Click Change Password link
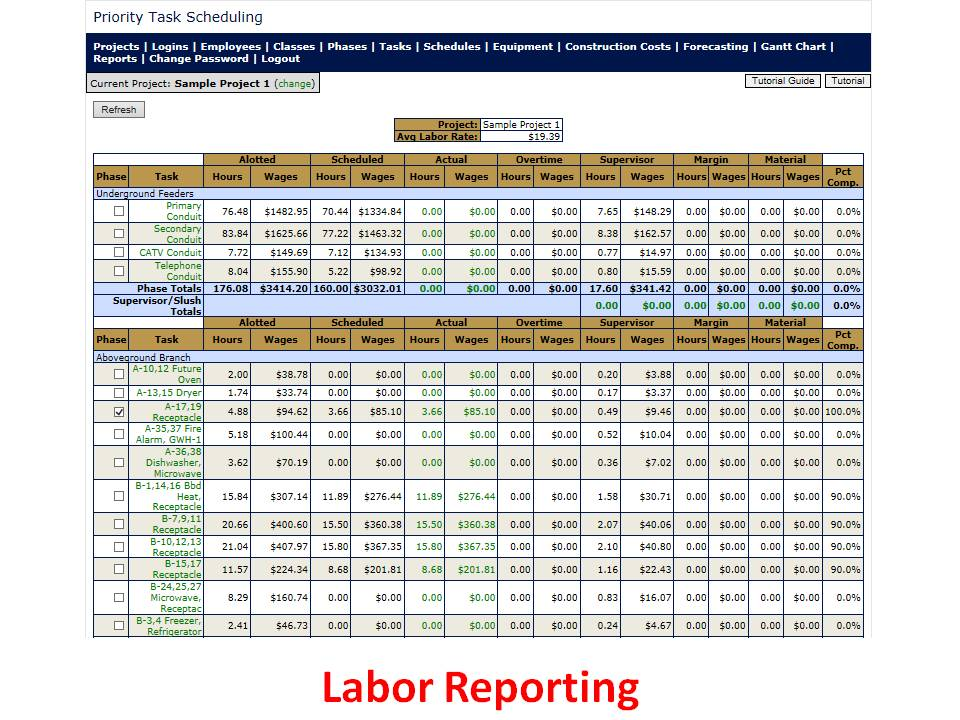Image resolution: width=960 pixels, height=720 pixels. pyautogui.click(x=199, y=59)
